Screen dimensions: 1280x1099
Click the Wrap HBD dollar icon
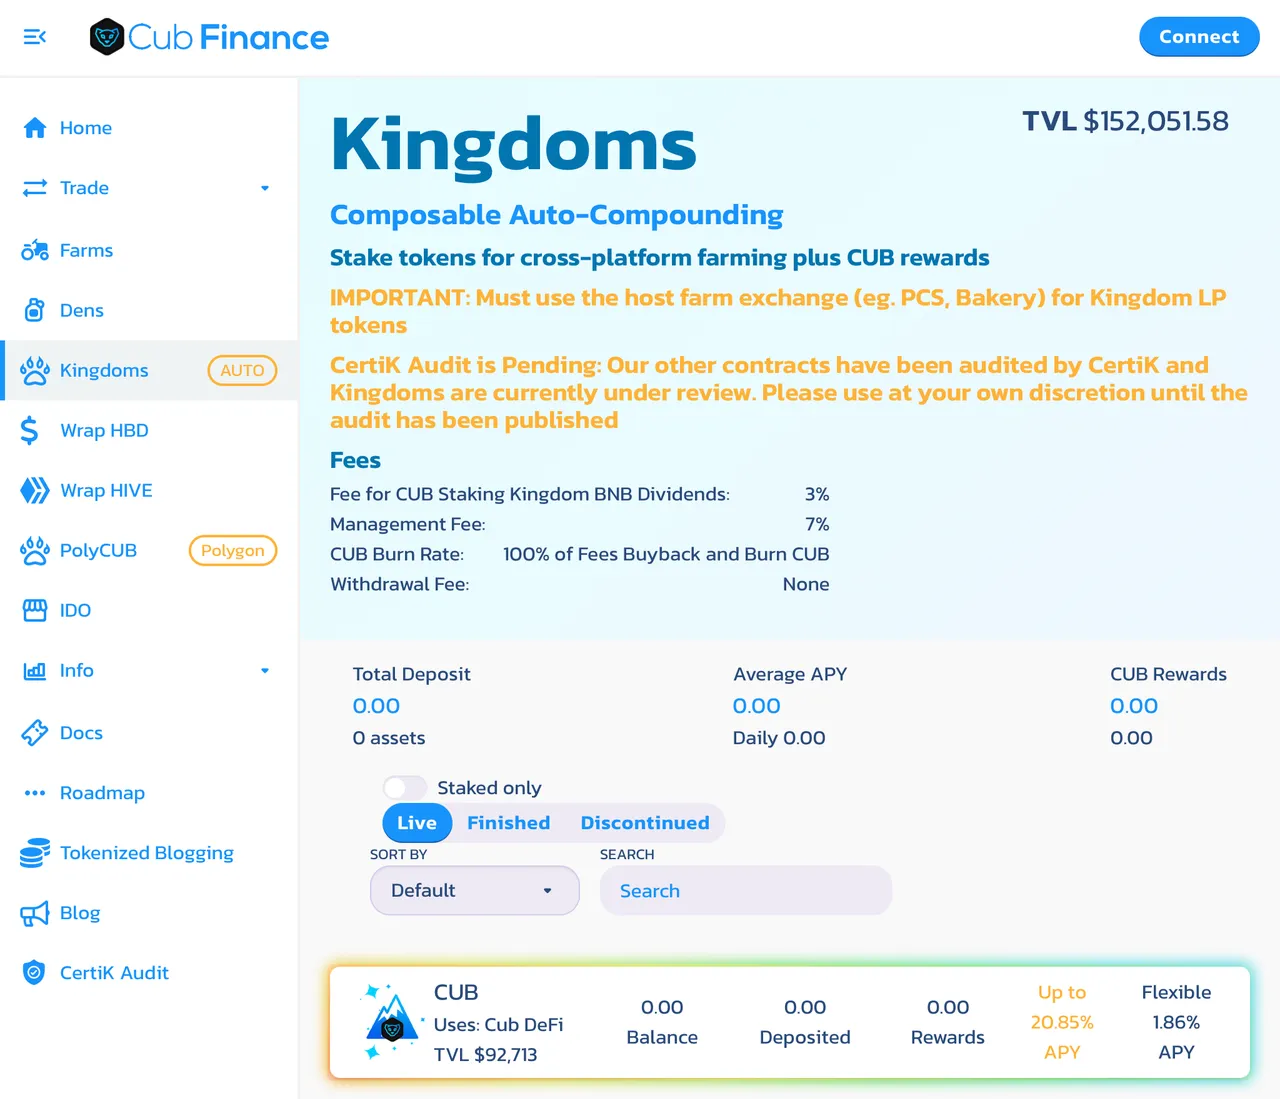(30, 430)
